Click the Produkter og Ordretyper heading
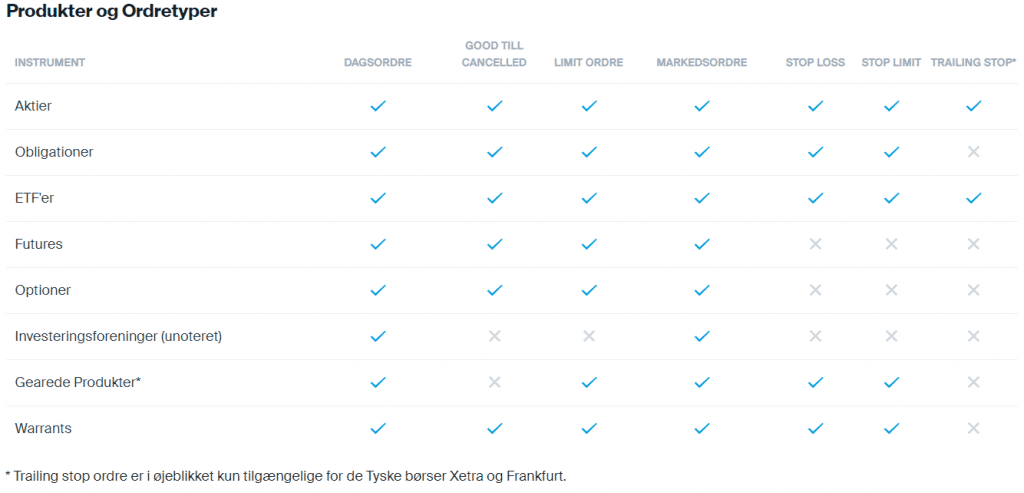1024x493 pixels. [111, 12]
